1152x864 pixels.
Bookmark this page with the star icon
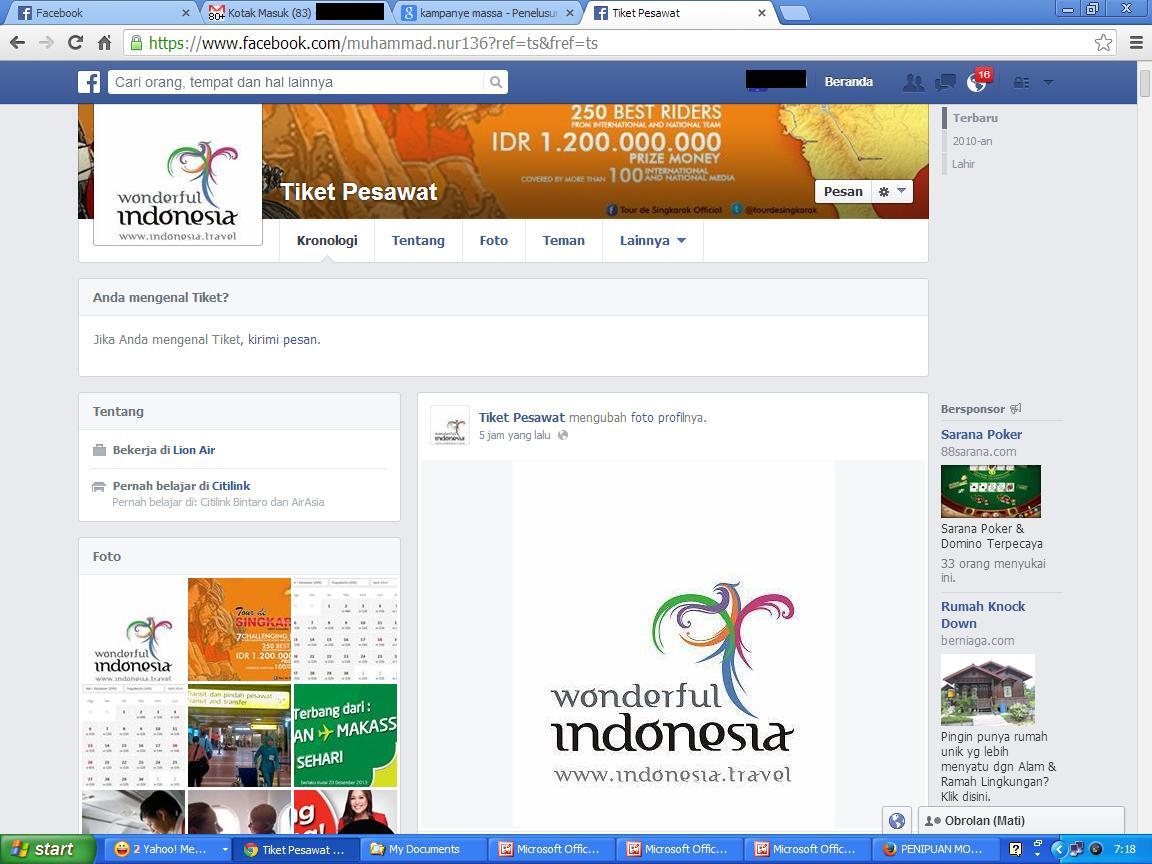pos(1103,43)
